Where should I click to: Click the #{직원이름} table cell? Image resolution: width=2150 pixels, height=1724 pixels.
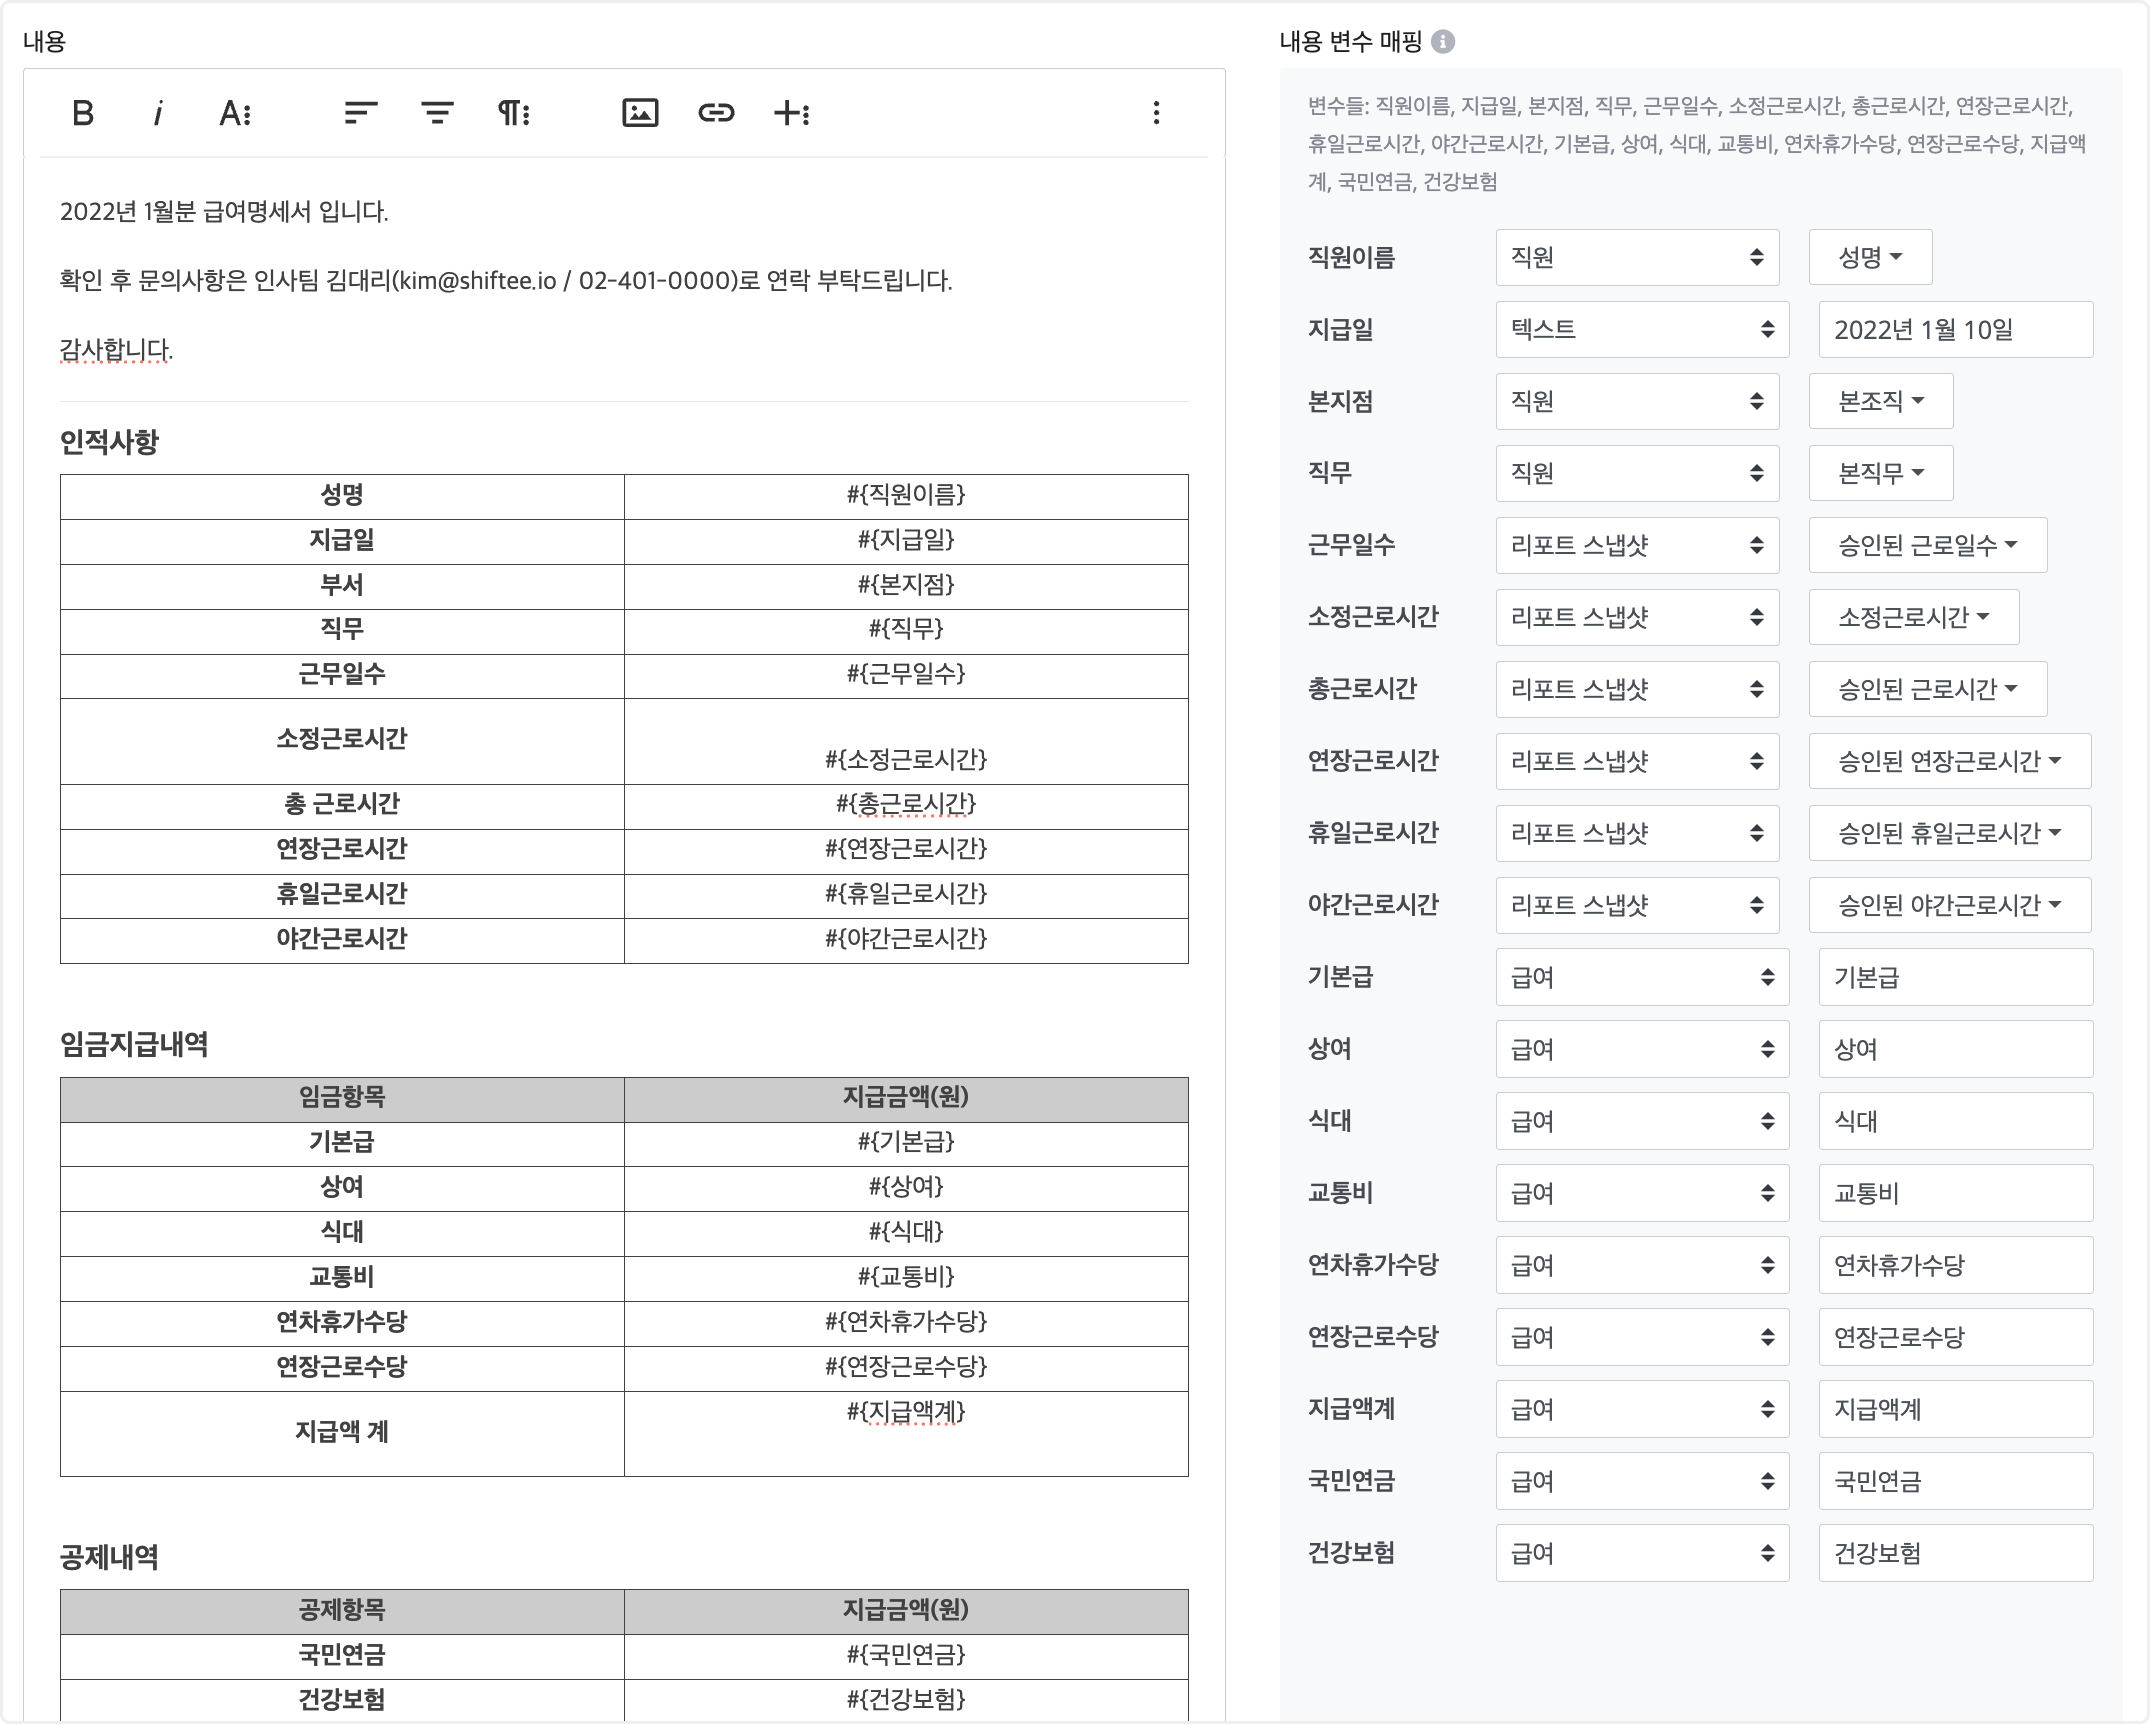click(x=906, y=496)
